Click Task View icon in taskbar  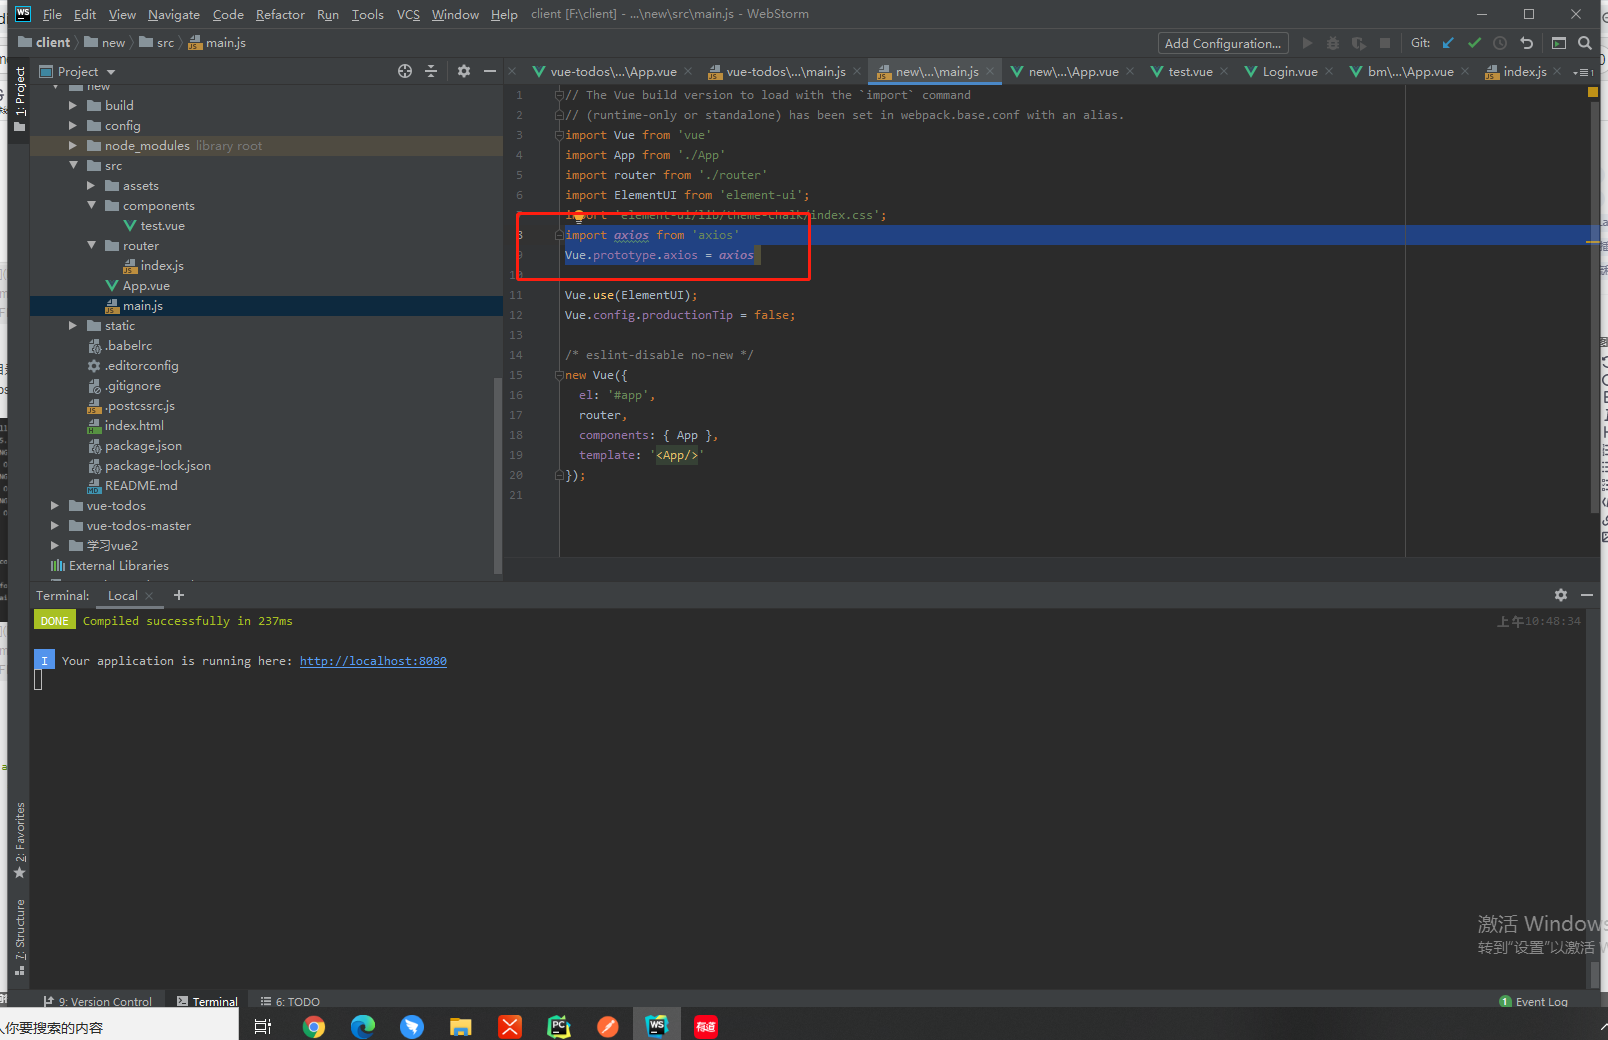[x=263, y=1026]
